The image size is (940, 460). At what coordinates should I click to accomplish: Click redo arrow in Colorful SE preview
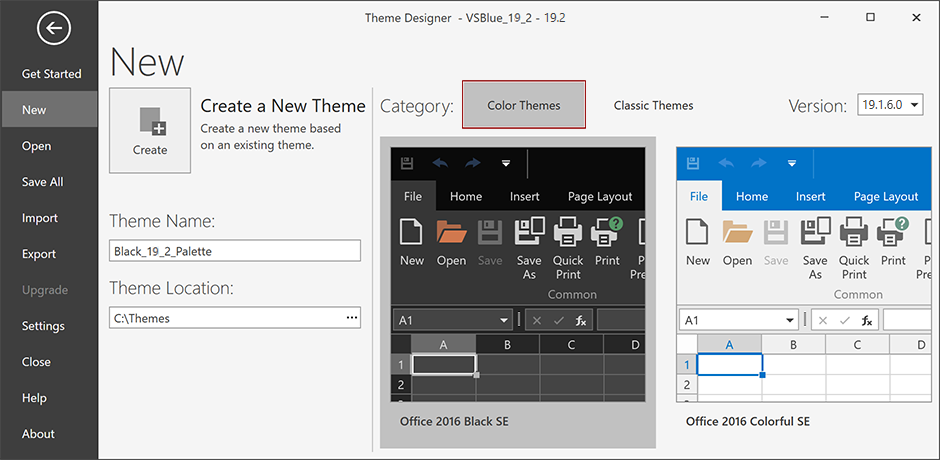click(x=758, y=163)
